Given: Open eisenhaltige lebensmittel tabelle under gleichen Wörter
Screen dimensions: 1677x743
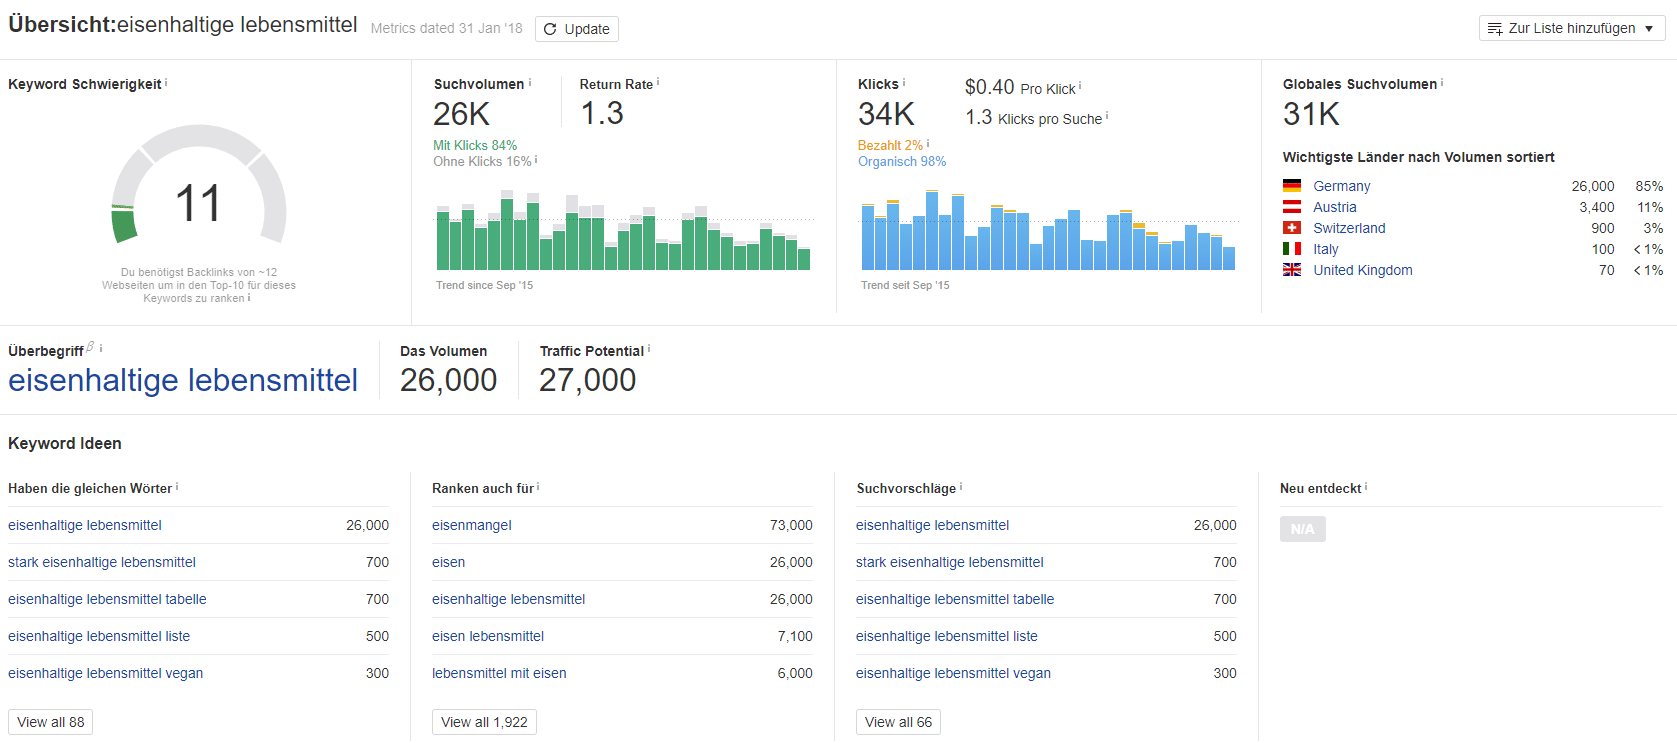Looking at the screenshot, I should coord(107,599).
